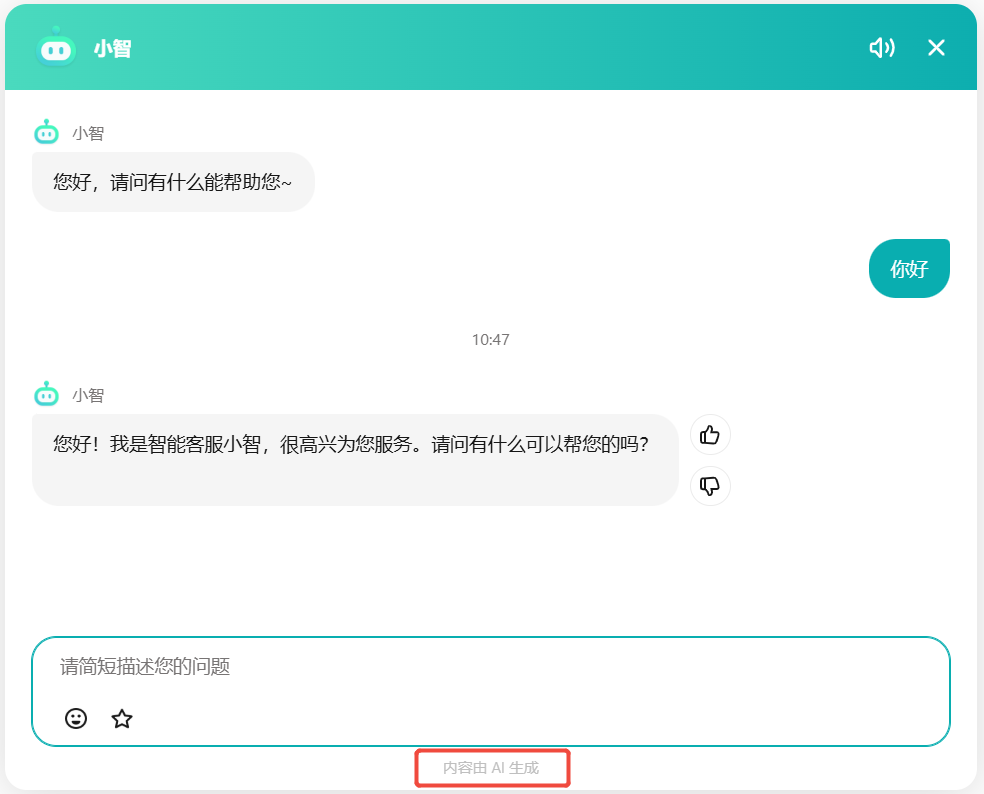Open the emoji picker in the input area
The width and height of the screenshot is (984, 794).
[76, 719]
